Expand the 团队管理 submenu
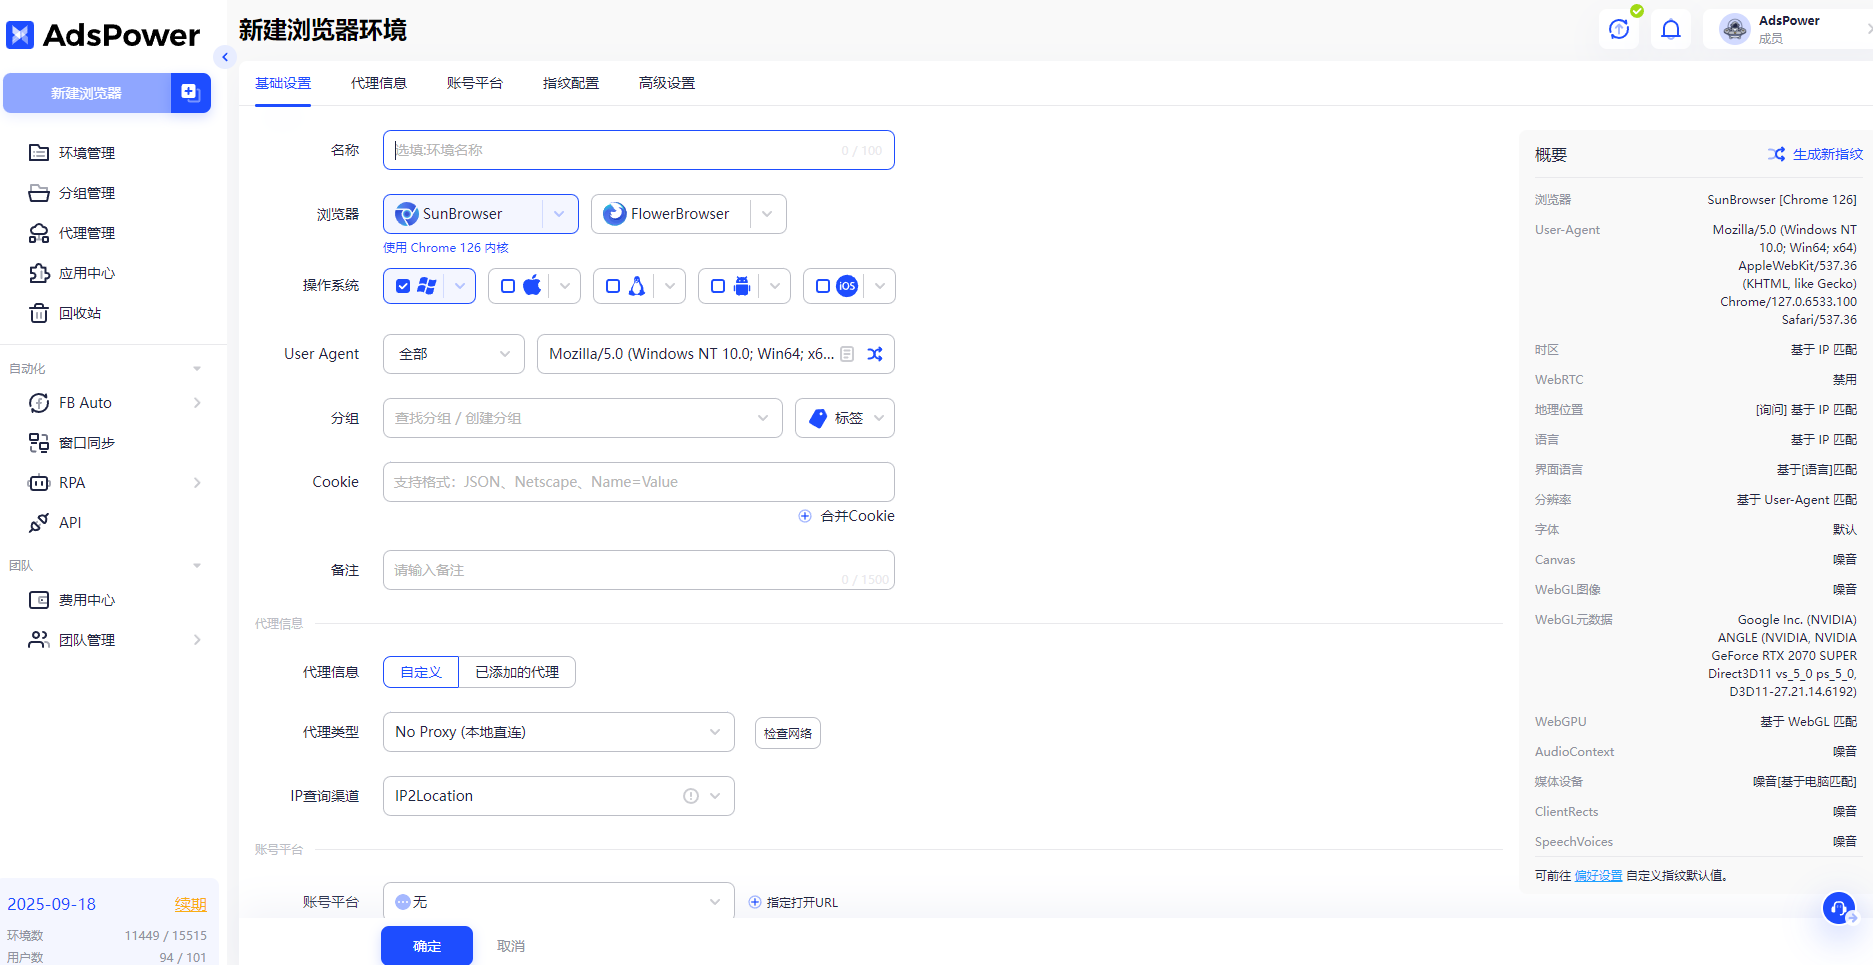The height and width of the screenshot is (965, 1873). tap(197, 640)
